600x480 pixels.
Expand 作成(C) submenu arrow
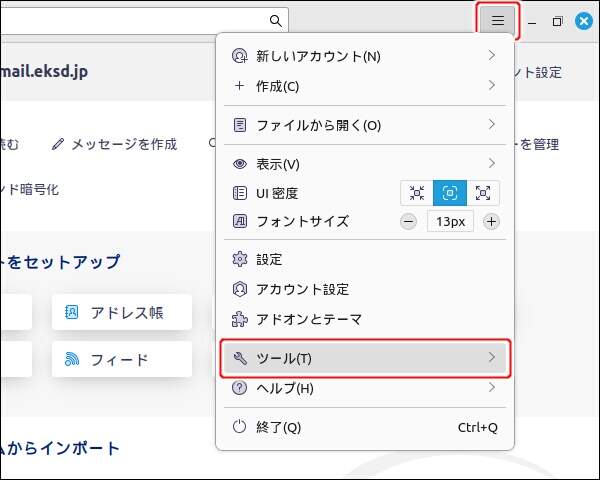[492, 85]
